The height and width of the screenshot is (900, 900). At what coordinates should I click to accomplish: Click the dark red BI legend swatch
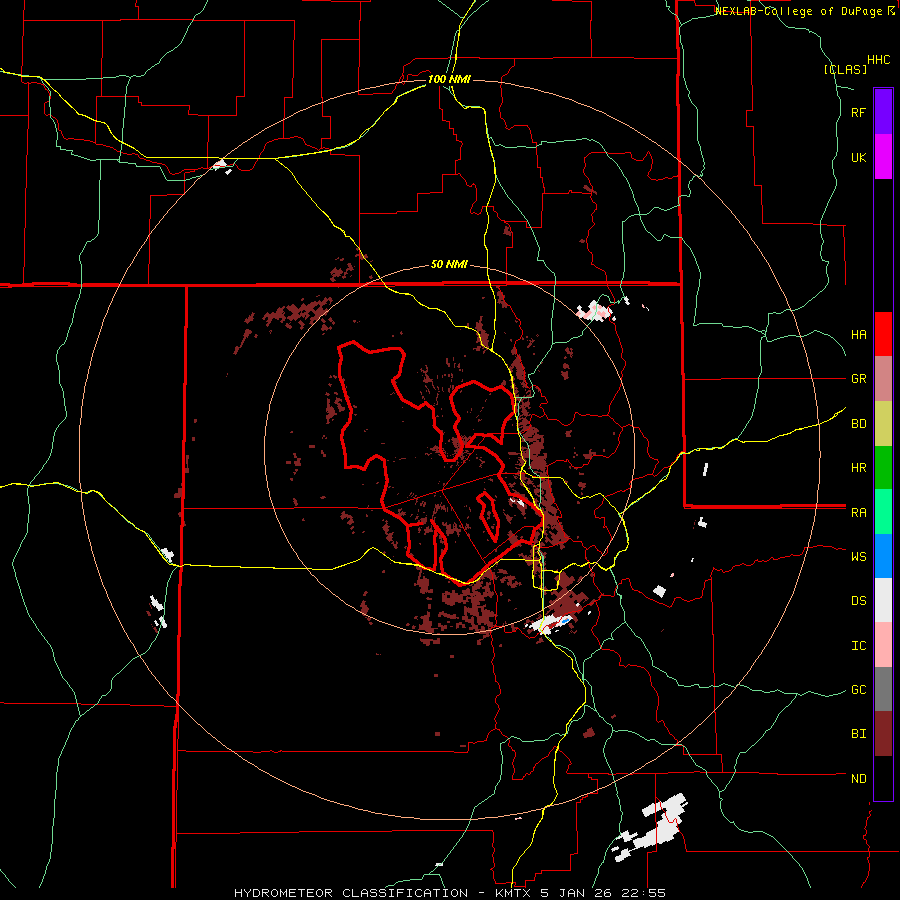(883, 734)
